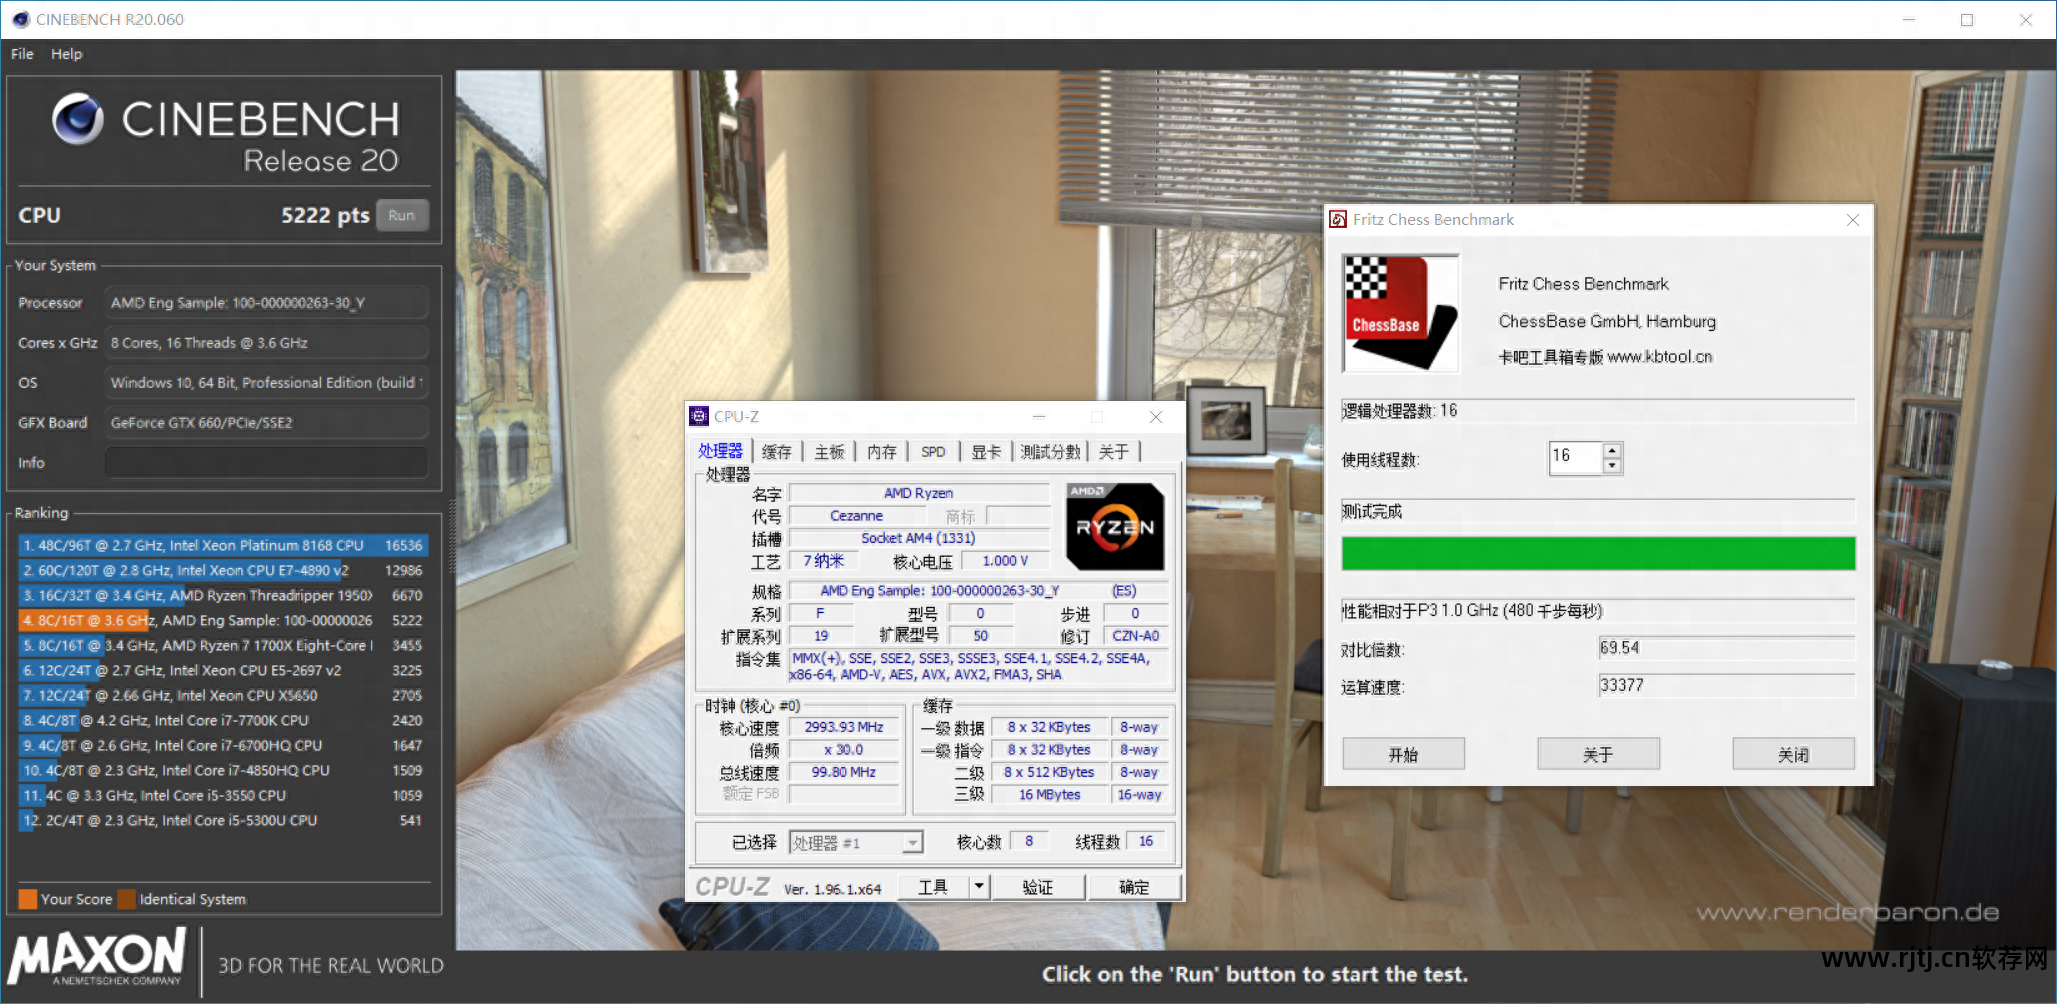Click the Fritz Chess Benchmark title bar icon

tap(1338, 219)
